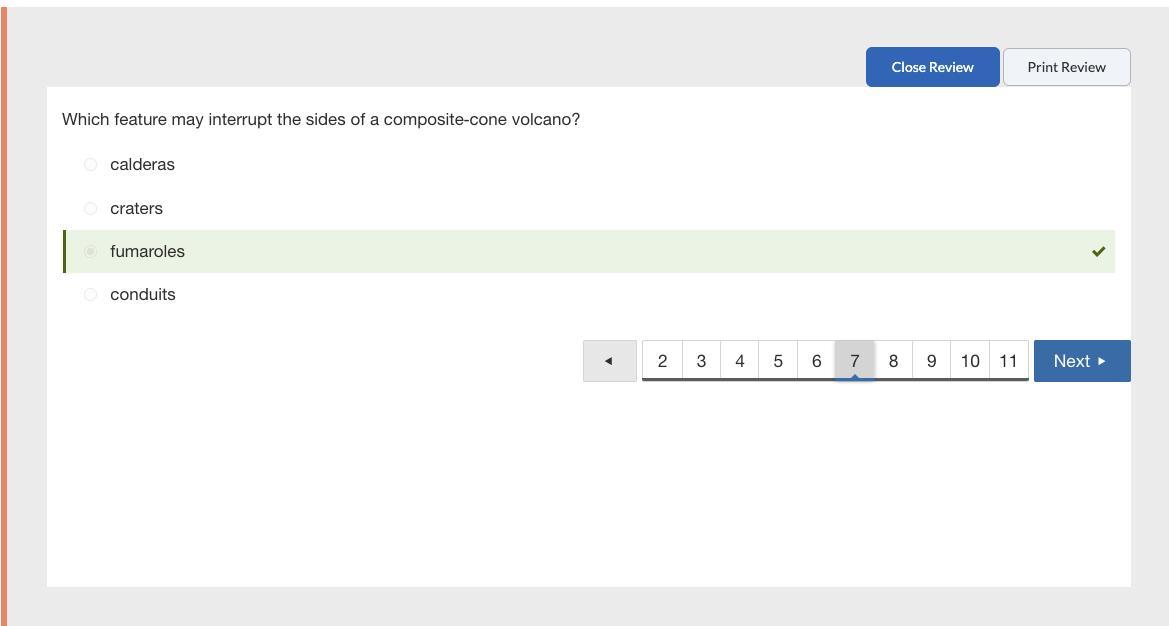The width and height of the screenshot is (1169, 626).
Task: Click the Next button
Action: pos(1082,361)
